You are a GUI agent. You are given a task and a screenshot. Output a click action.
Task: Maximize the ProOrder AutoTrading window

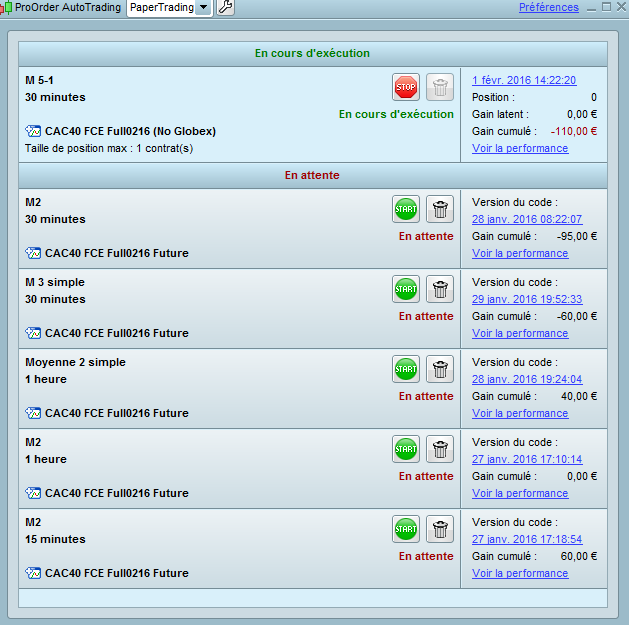pos(606,7)
